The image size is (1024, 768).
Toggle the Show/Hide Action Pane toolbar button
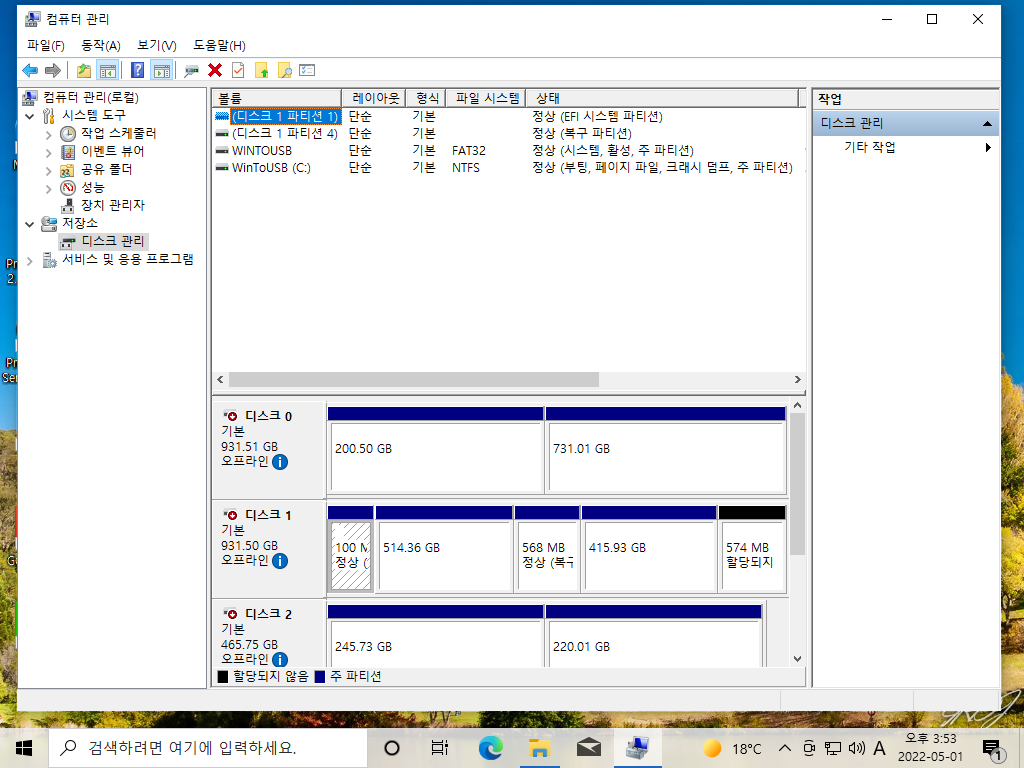click(x=161, y=71)
